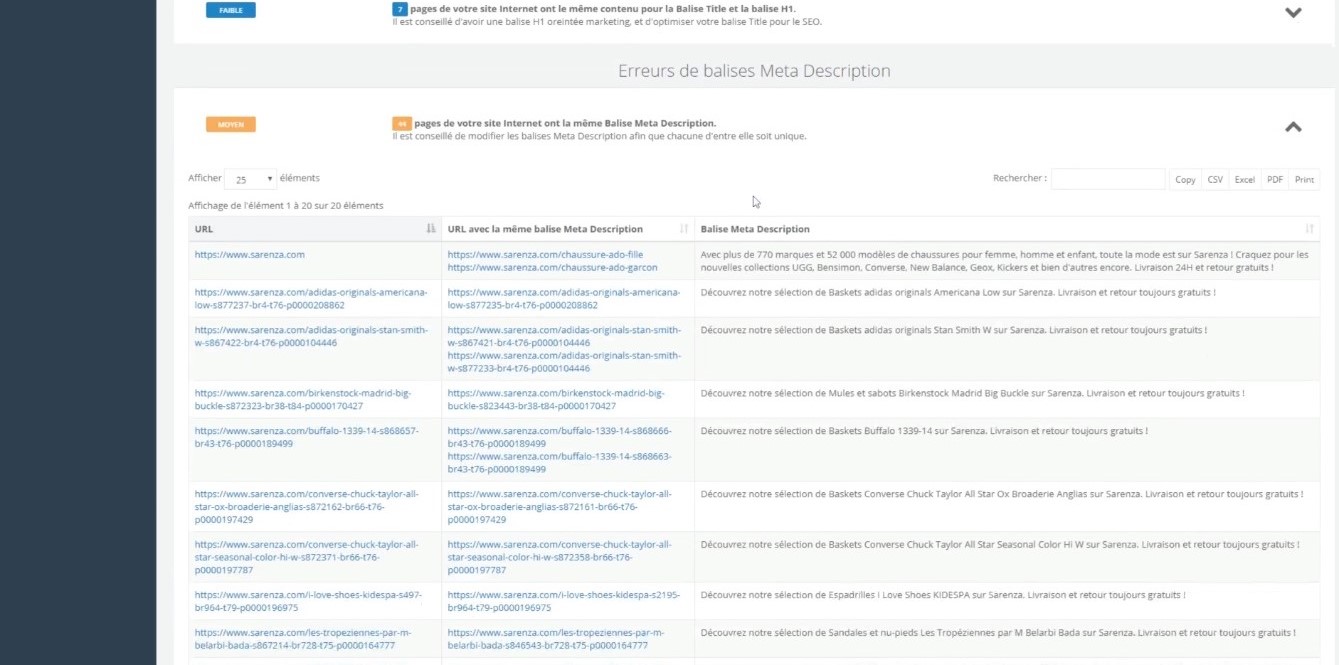This screenshot has height=665, width=1339.
Task: Select the 'Seasonal Color Hi W' description text
Action: [1000, 545]
